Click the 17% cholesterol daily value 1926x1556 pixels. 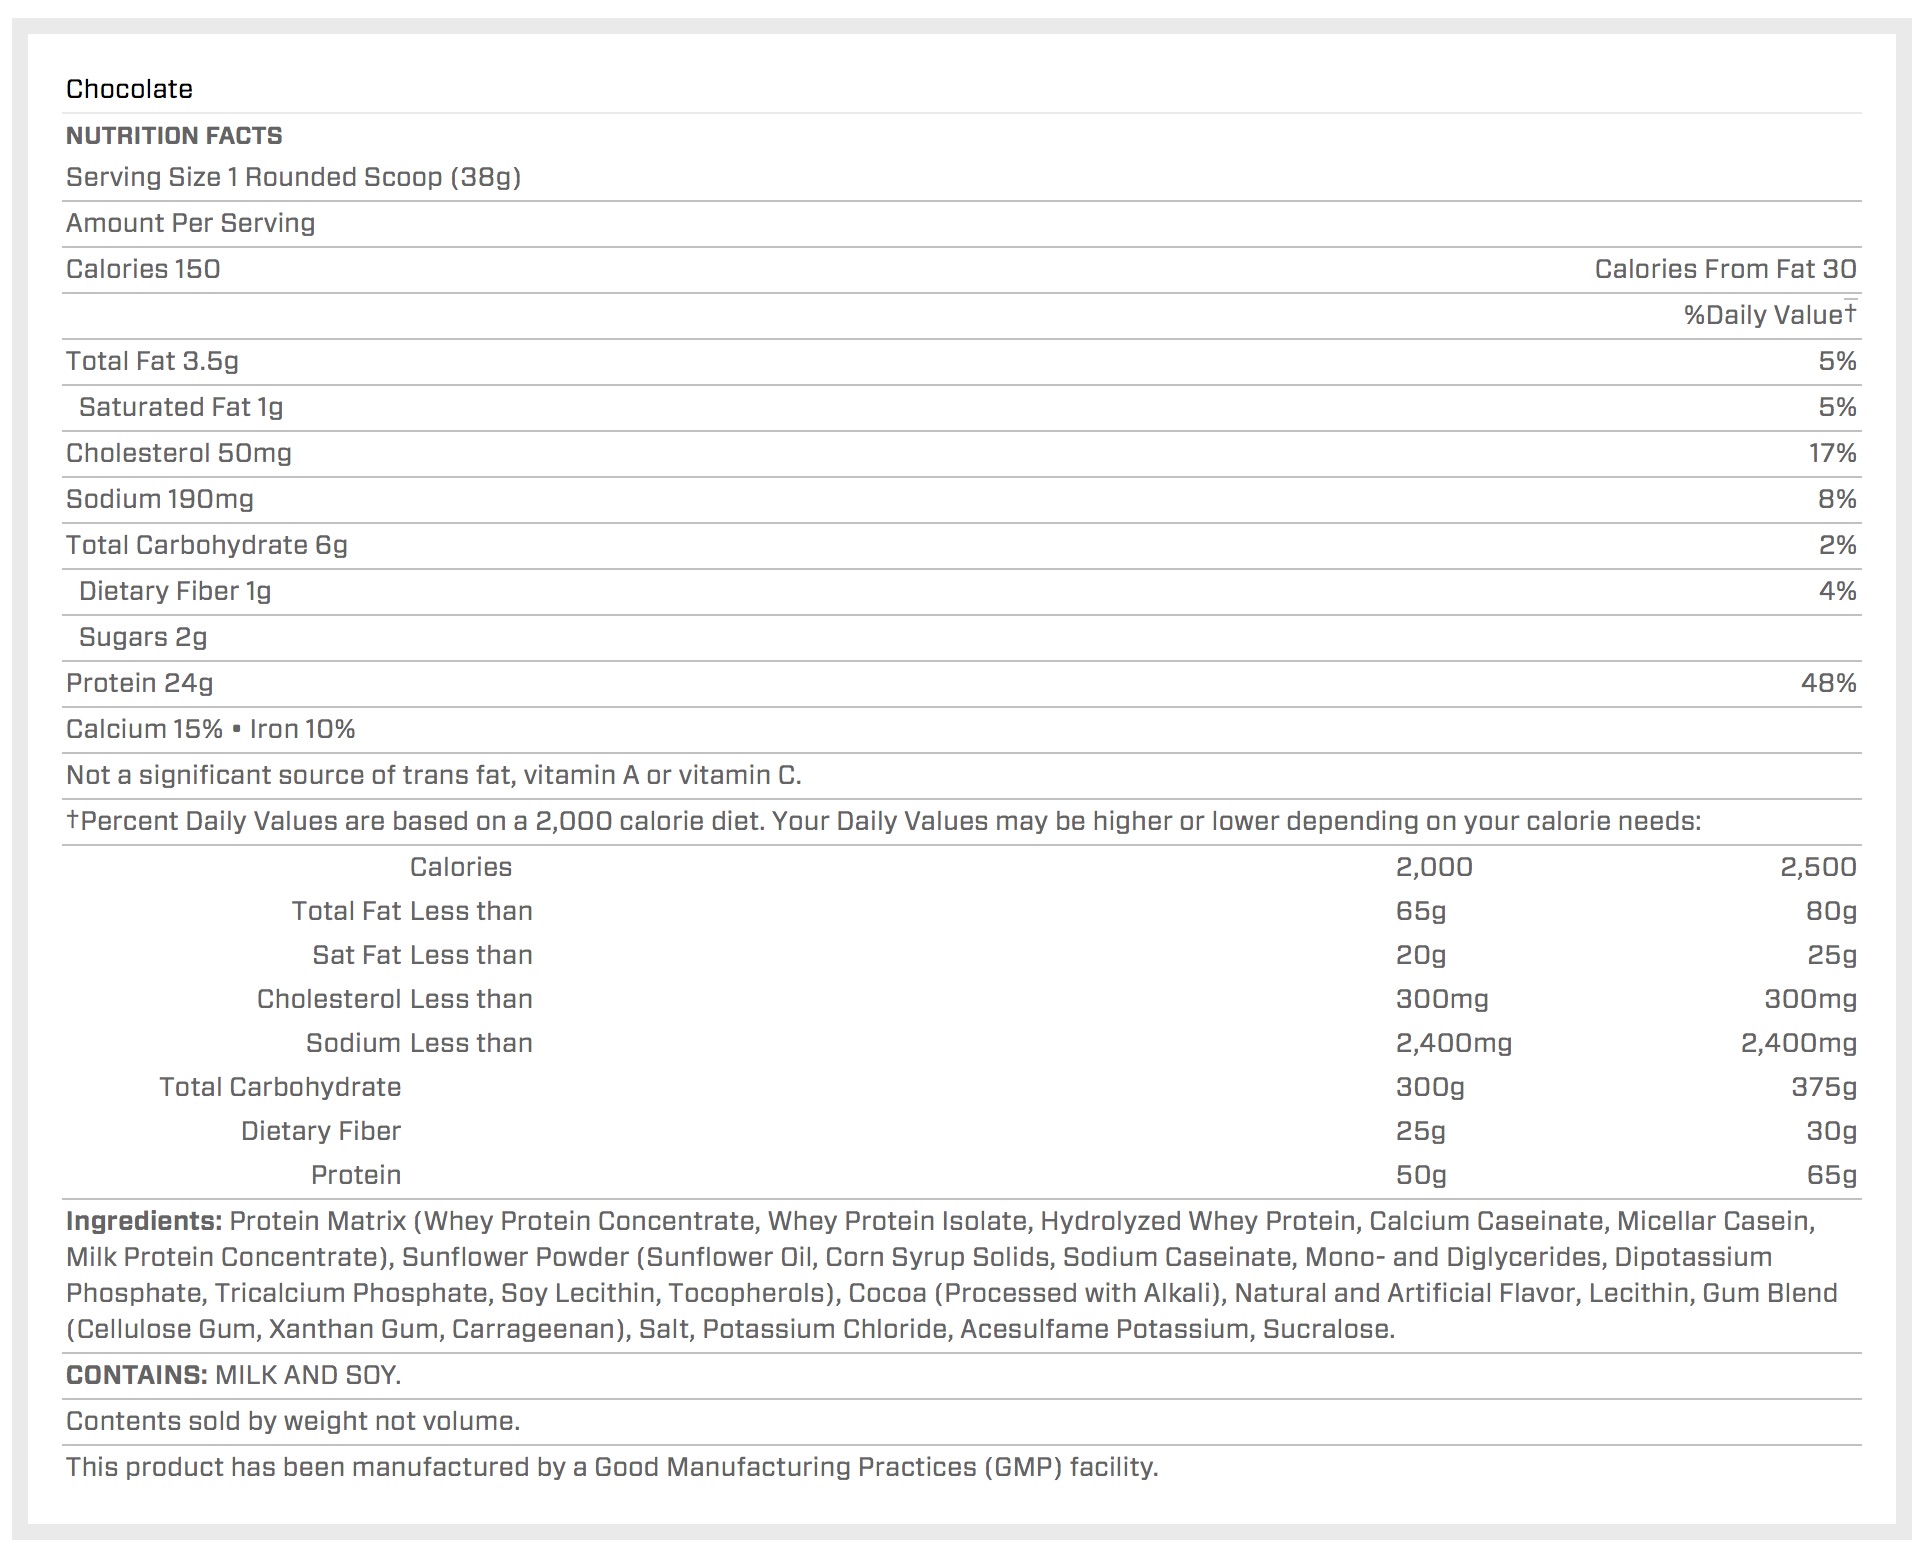pyautogui.click(x=1832, y=453)
